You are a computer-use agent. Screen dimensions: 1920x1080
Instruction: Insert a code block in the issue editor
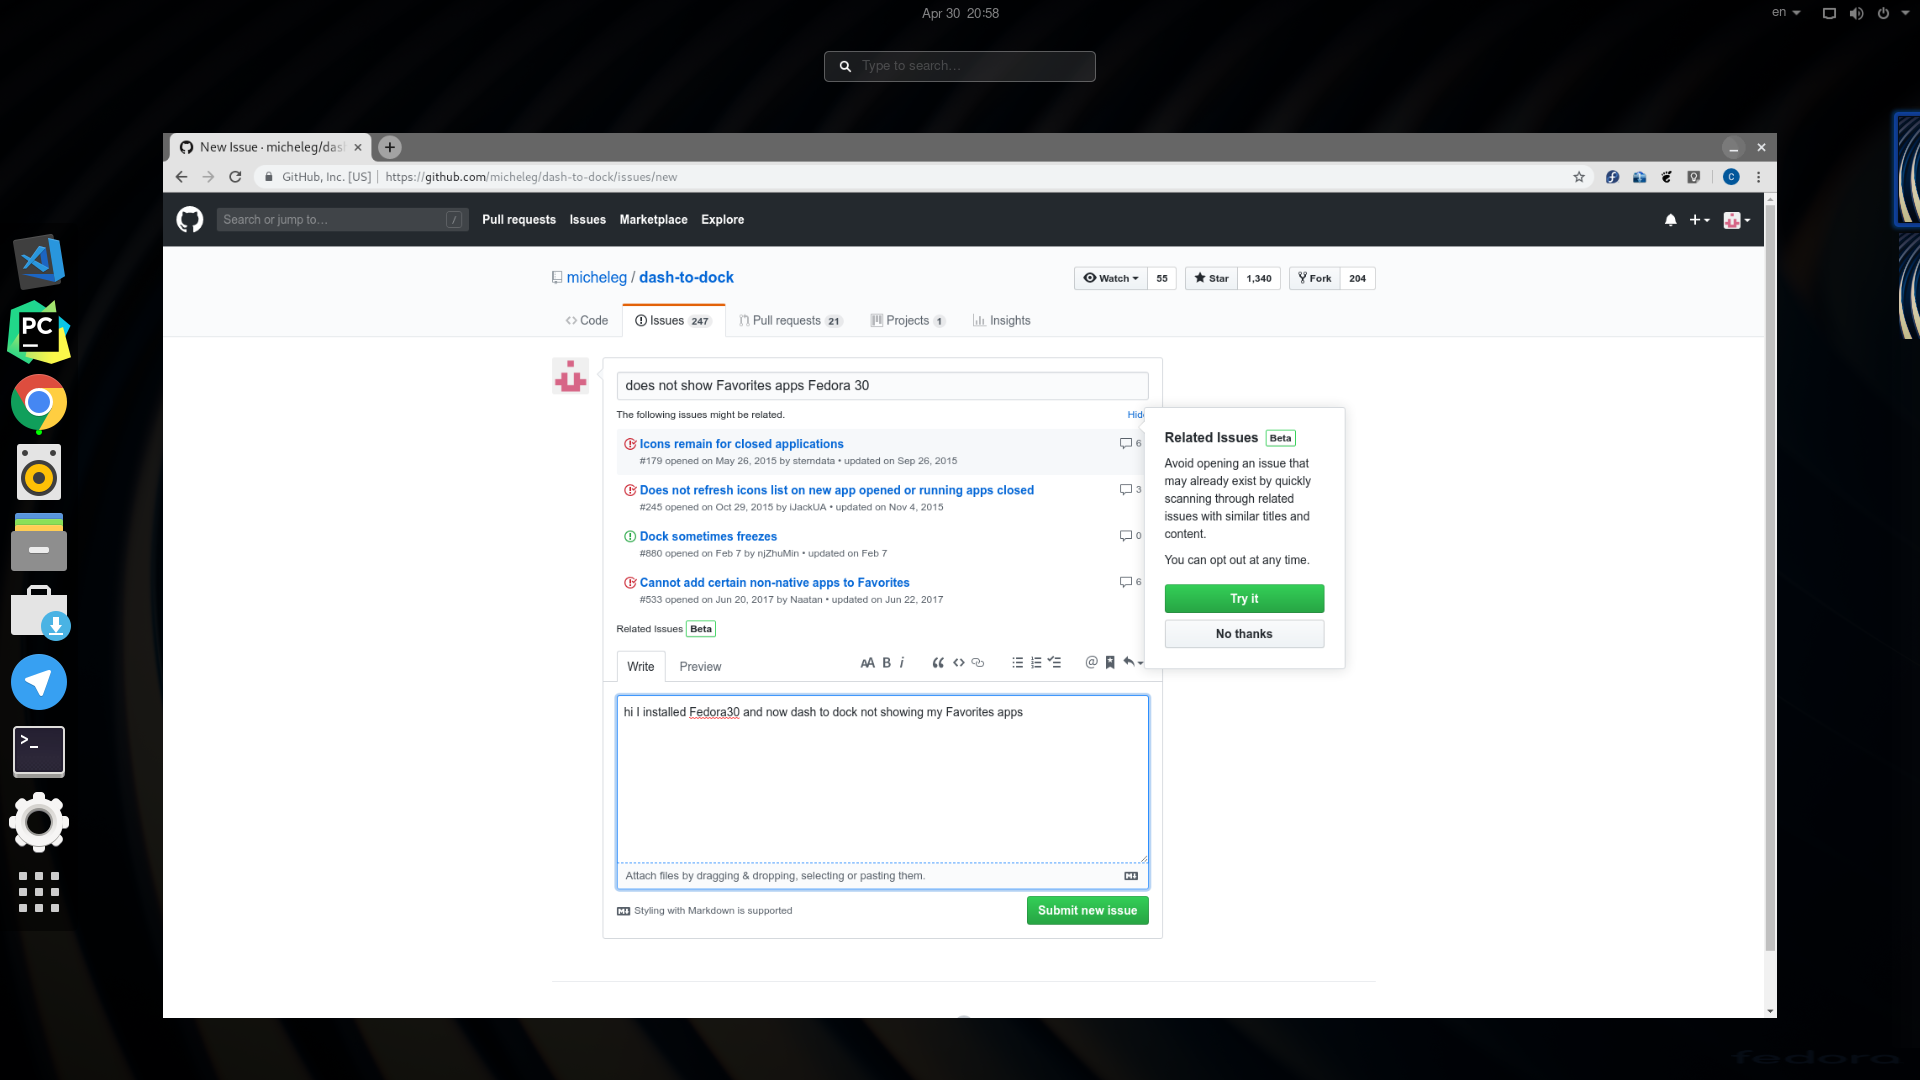tap(958, 662)
